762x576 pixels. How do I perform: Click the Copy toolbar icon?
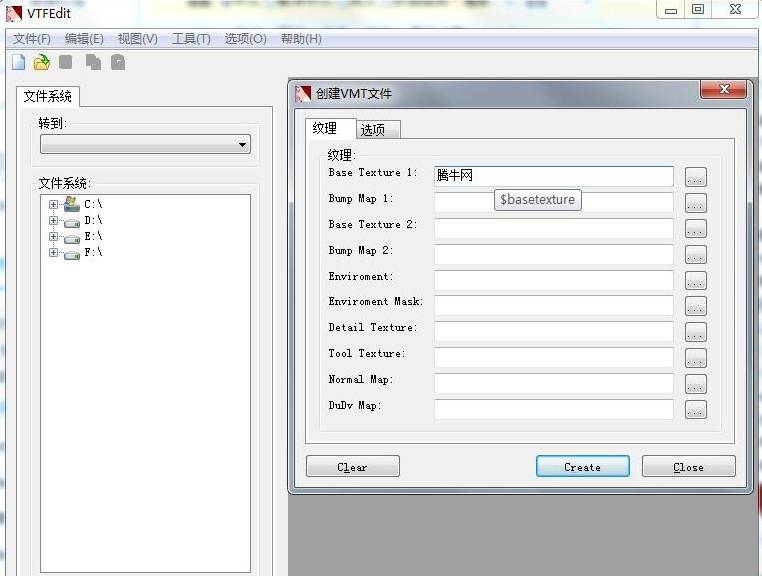pyautogui.click(x=93, y=63)
